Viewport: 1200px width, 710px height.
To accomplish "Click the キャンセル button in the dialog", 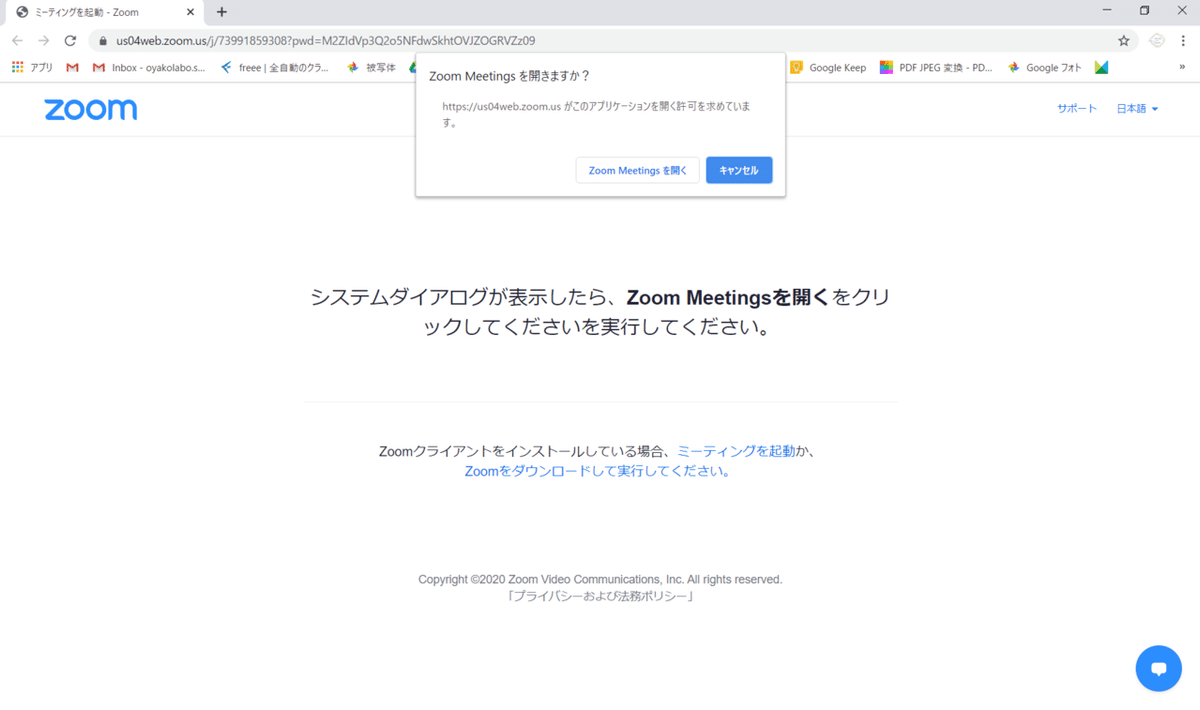I will point(739,170).
